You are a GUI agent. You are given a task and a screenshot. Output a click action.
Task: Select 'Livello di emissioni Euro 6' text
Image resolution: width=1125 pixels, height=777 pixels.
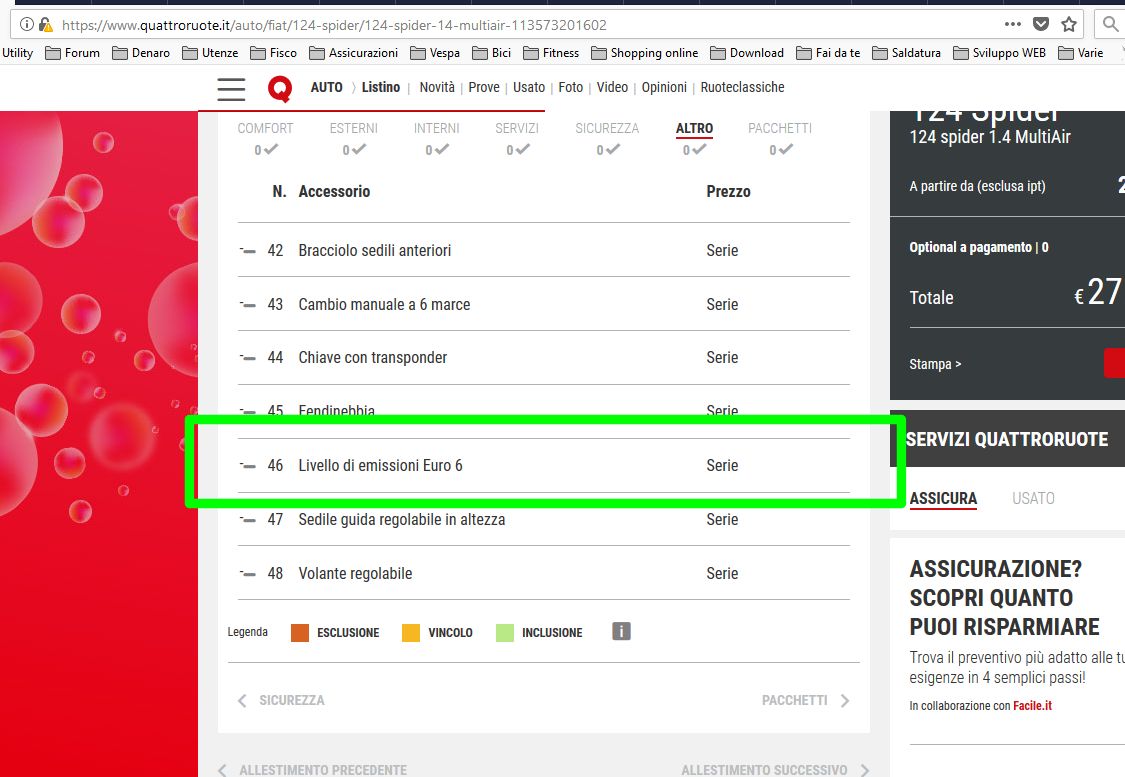click(x=380, y=466)
